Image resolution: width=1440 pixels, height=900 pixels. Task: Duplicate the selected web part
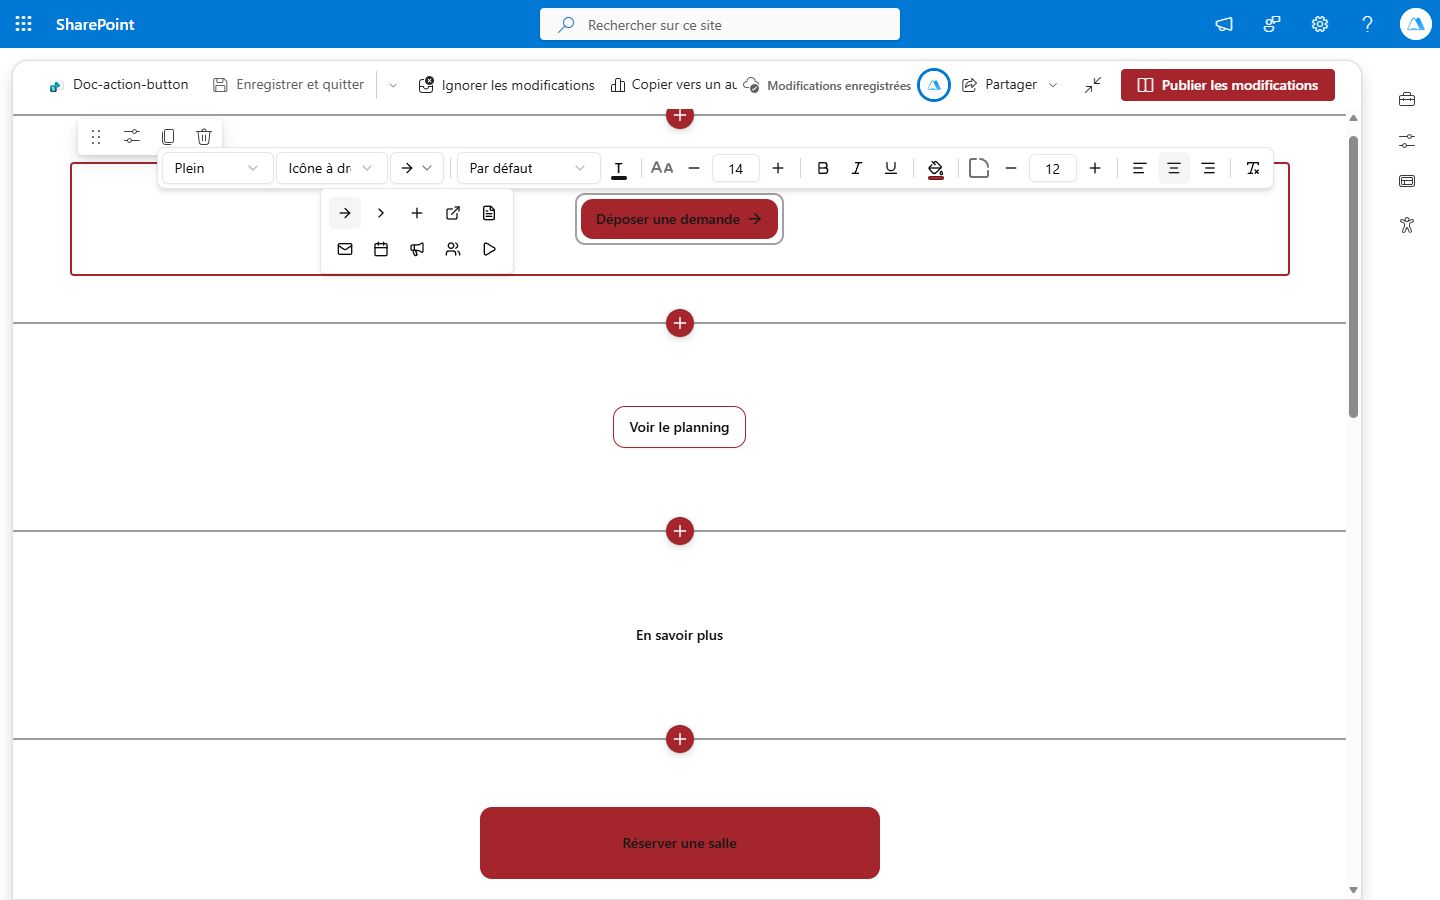pyautogui.click(x=168, y=136)
